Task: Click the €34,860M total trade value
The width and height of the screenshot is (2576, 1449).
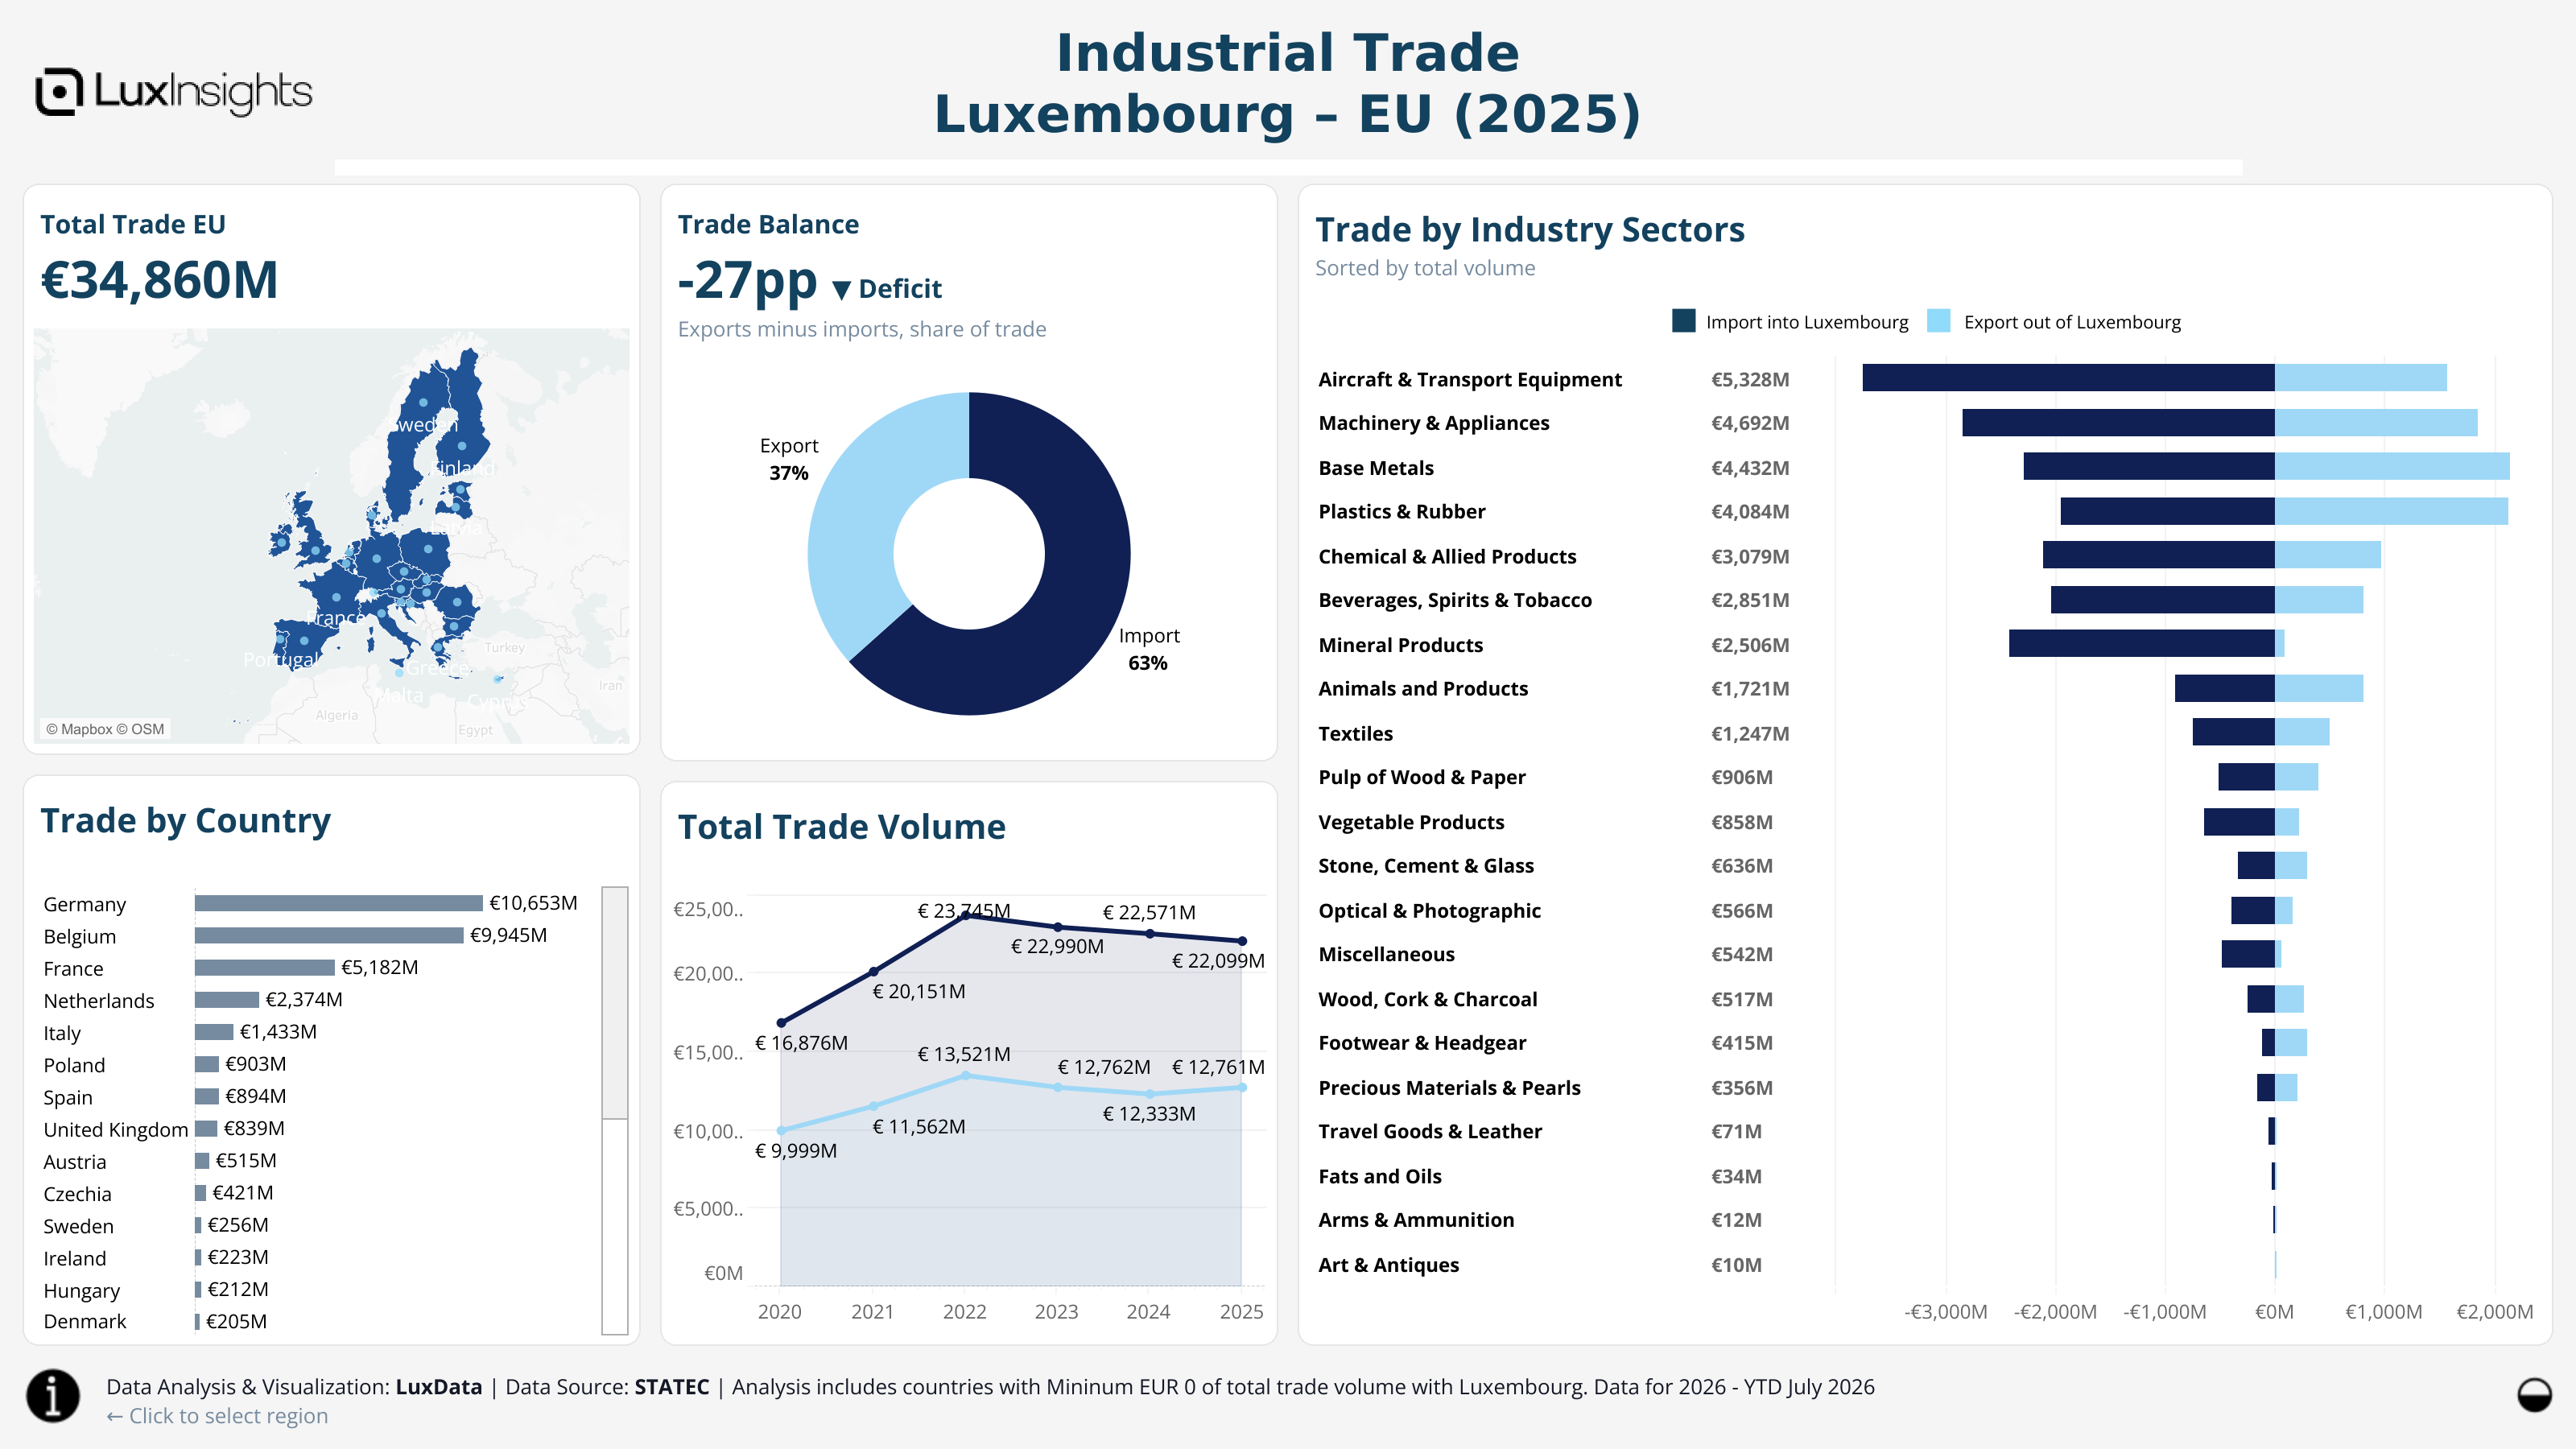Action: pyautogui.click(x=159, y=280)
